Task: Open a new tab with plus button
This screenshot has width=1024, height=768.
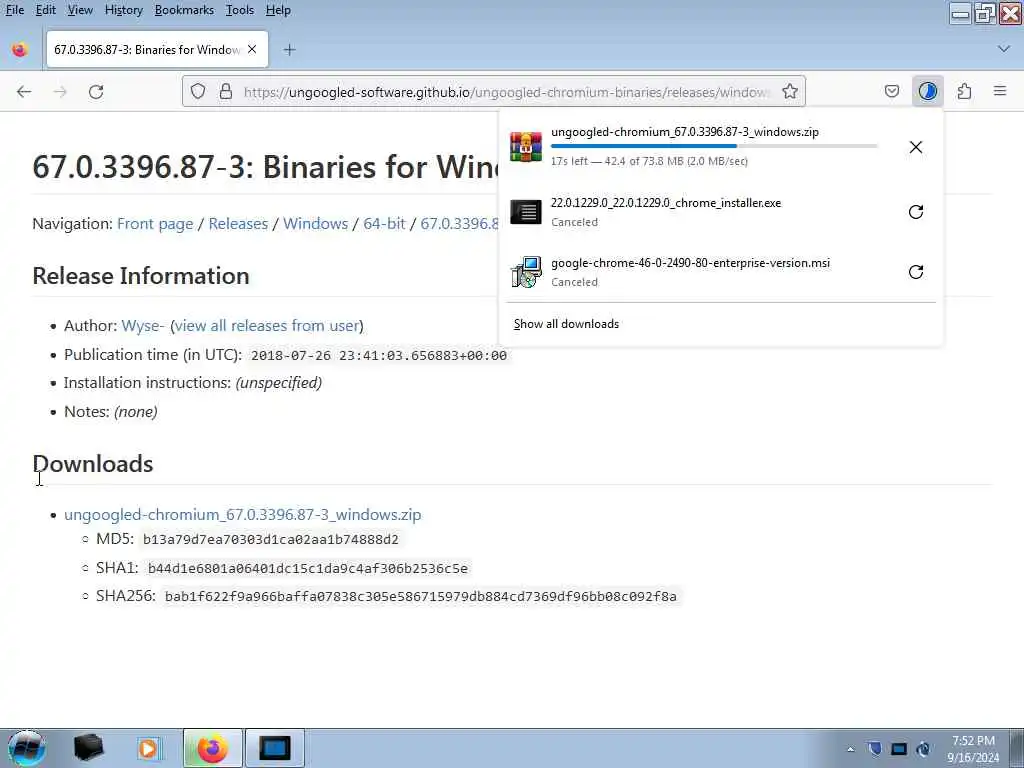Action: (x=289, y=50)
